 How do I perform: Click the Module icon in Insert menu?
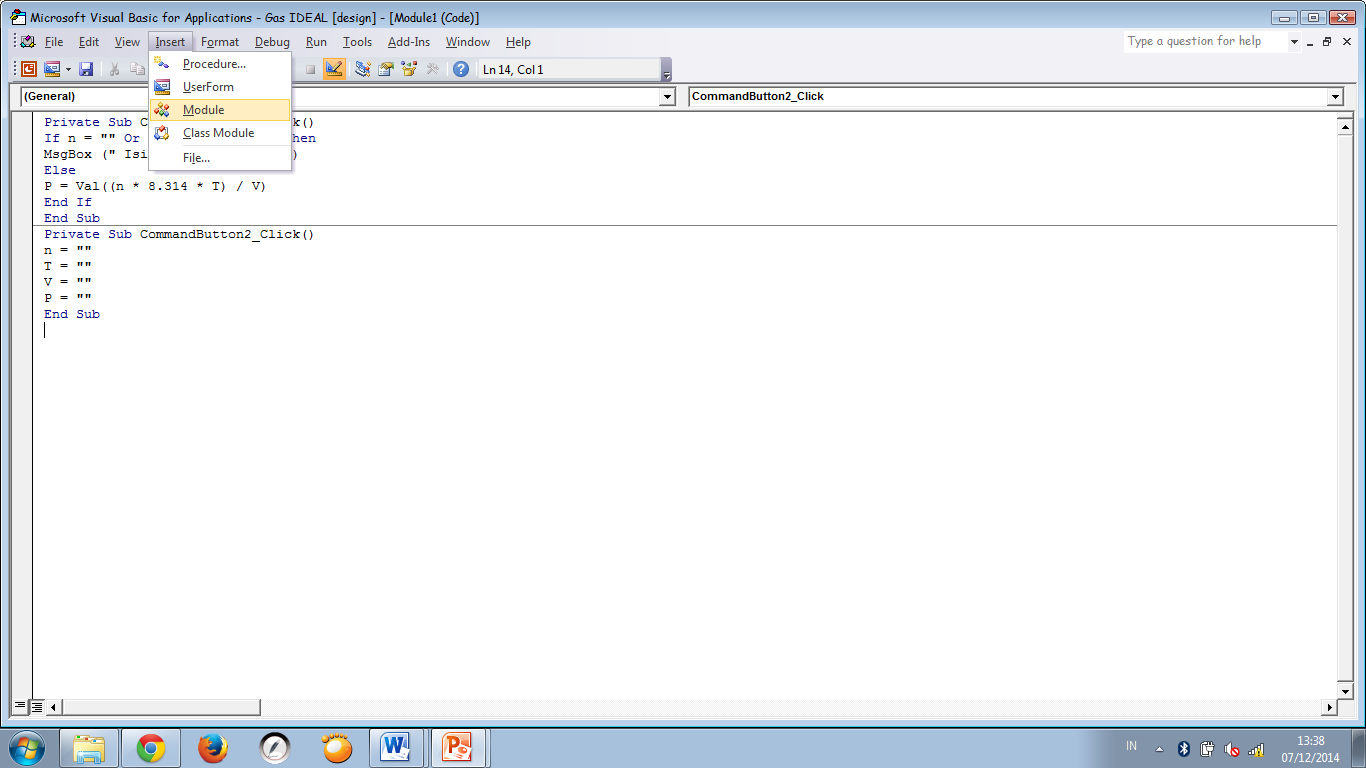pos(162,110)
